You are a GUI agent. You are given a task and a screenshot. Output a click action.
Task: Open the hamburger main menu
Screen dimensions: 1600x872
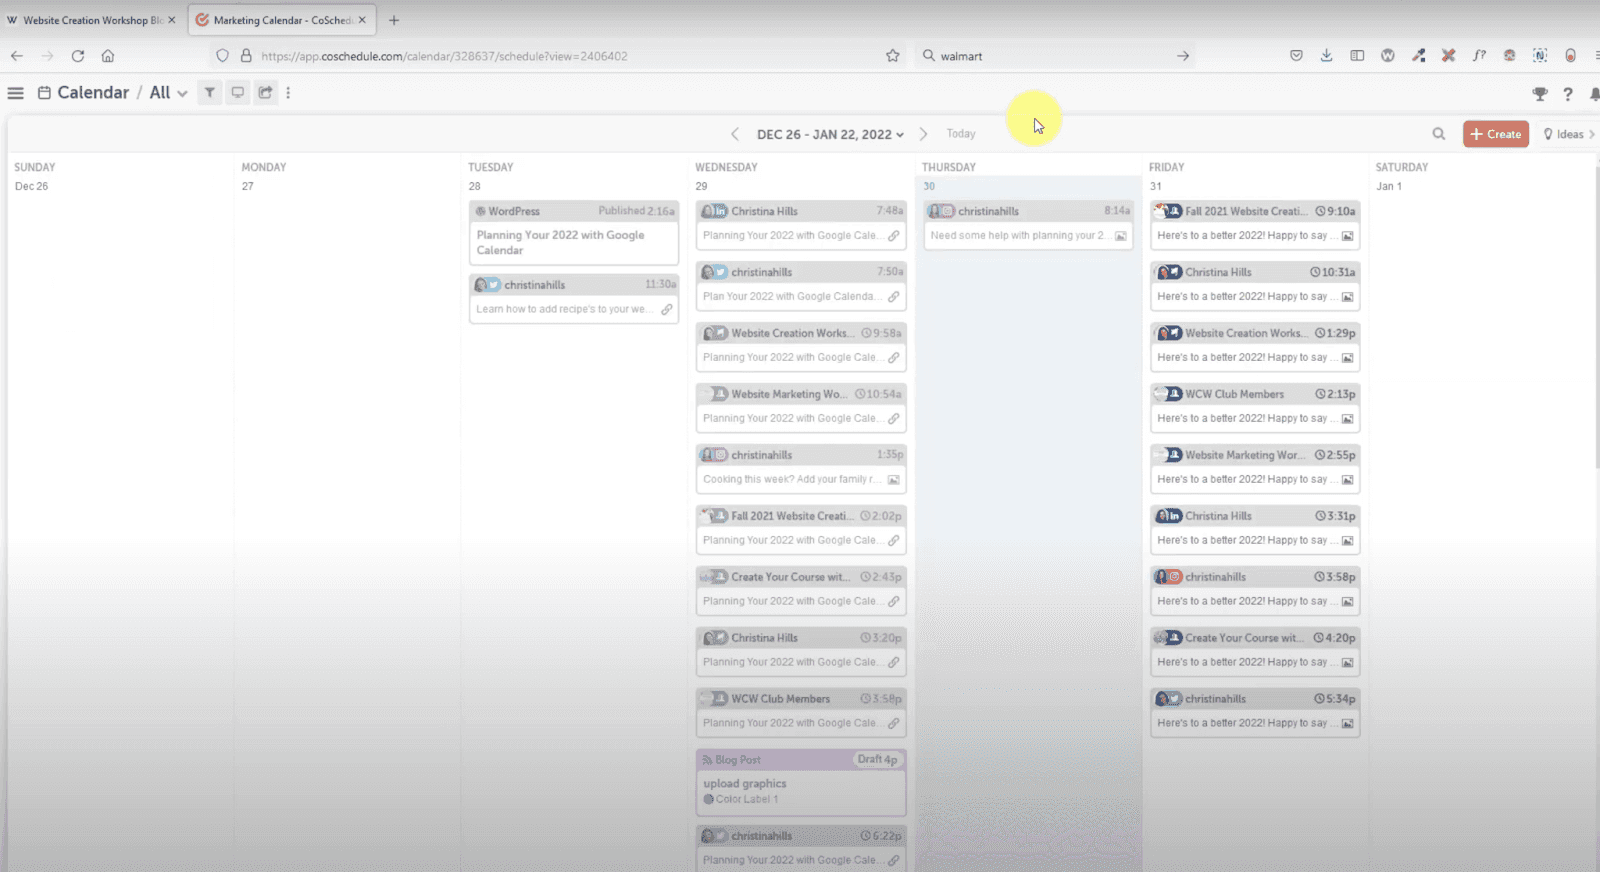tap(15, 93)
